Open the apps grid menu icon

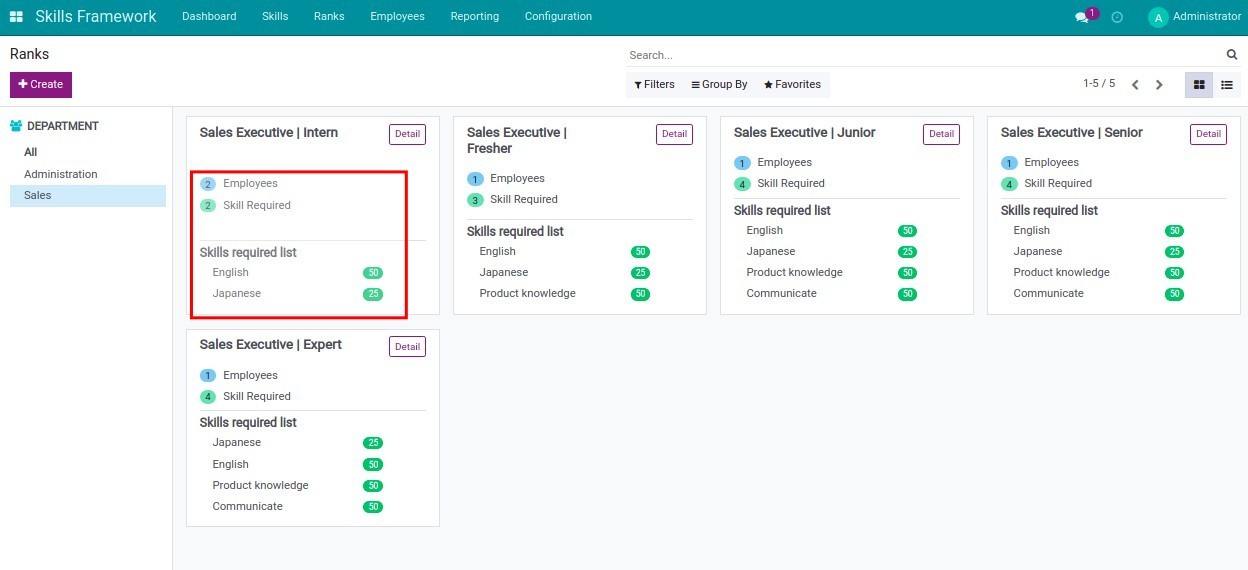click(x=16, y=17)
